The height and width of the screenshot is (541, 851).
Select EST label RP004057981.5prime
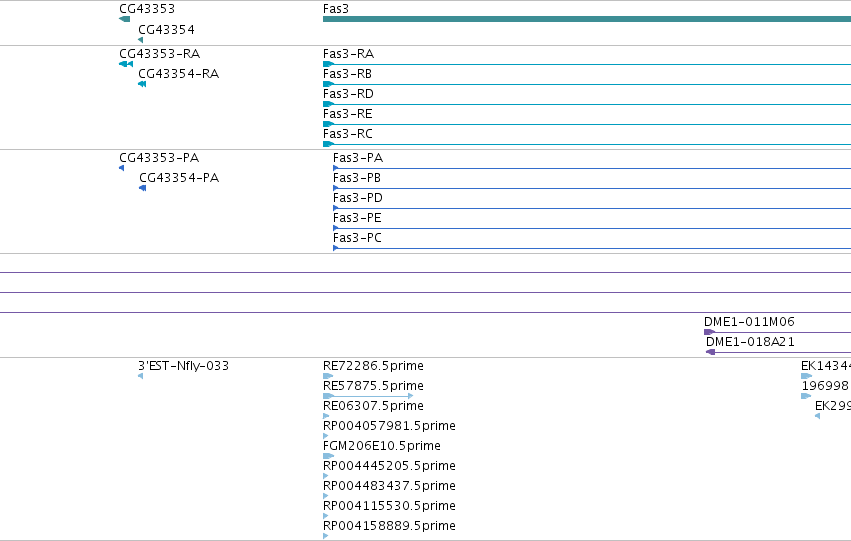click(389, 426)
